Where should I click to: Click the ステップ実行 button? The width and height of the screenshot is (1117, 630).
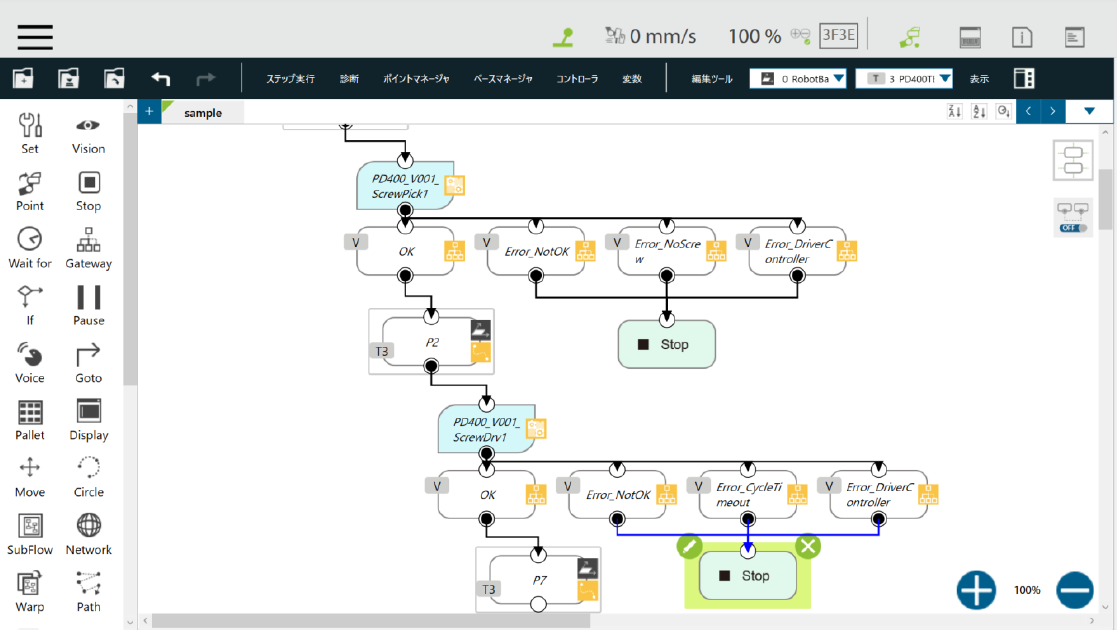290,79
